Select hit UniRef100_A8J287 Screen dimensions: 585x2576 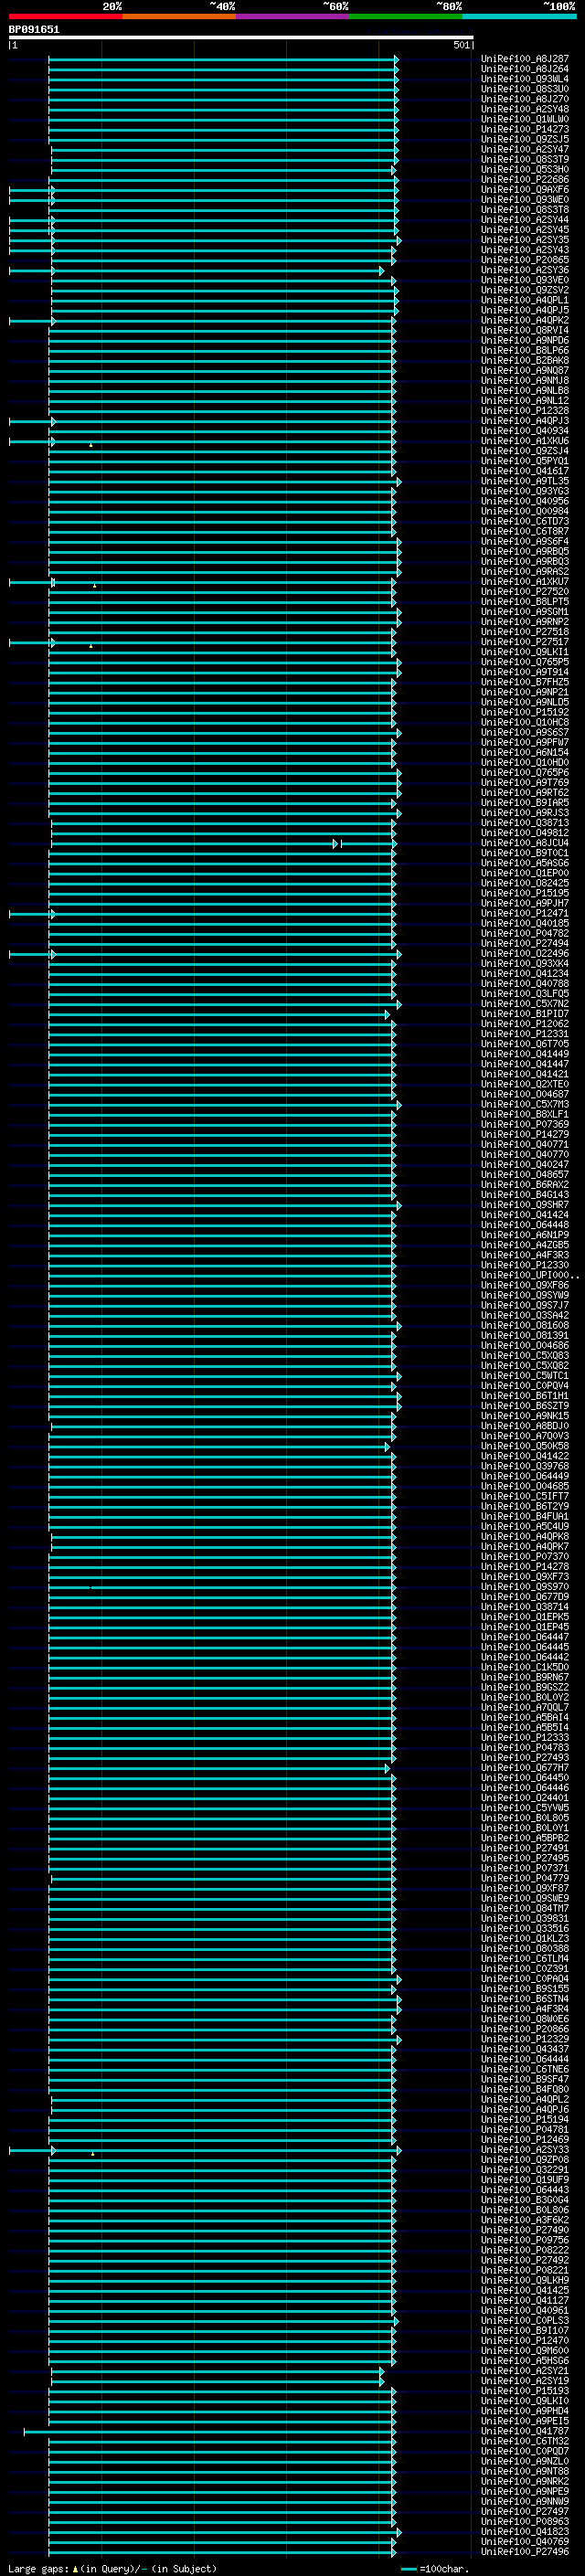(x=525, y=59)
